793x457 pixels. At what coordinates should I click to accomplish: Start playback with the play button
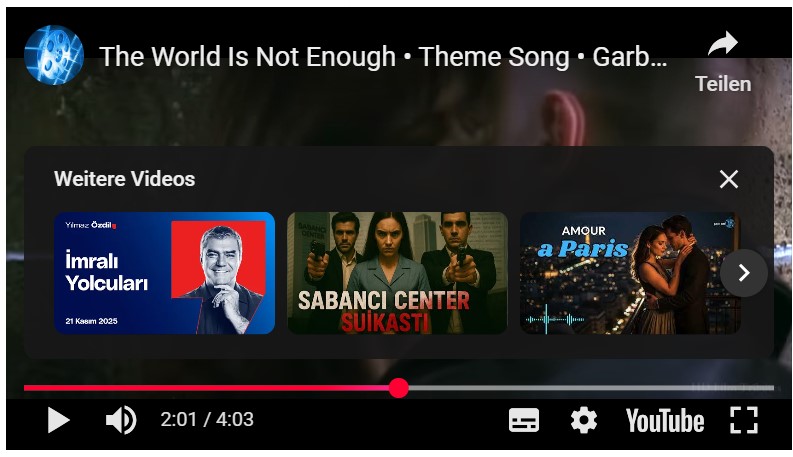point(58,420)
